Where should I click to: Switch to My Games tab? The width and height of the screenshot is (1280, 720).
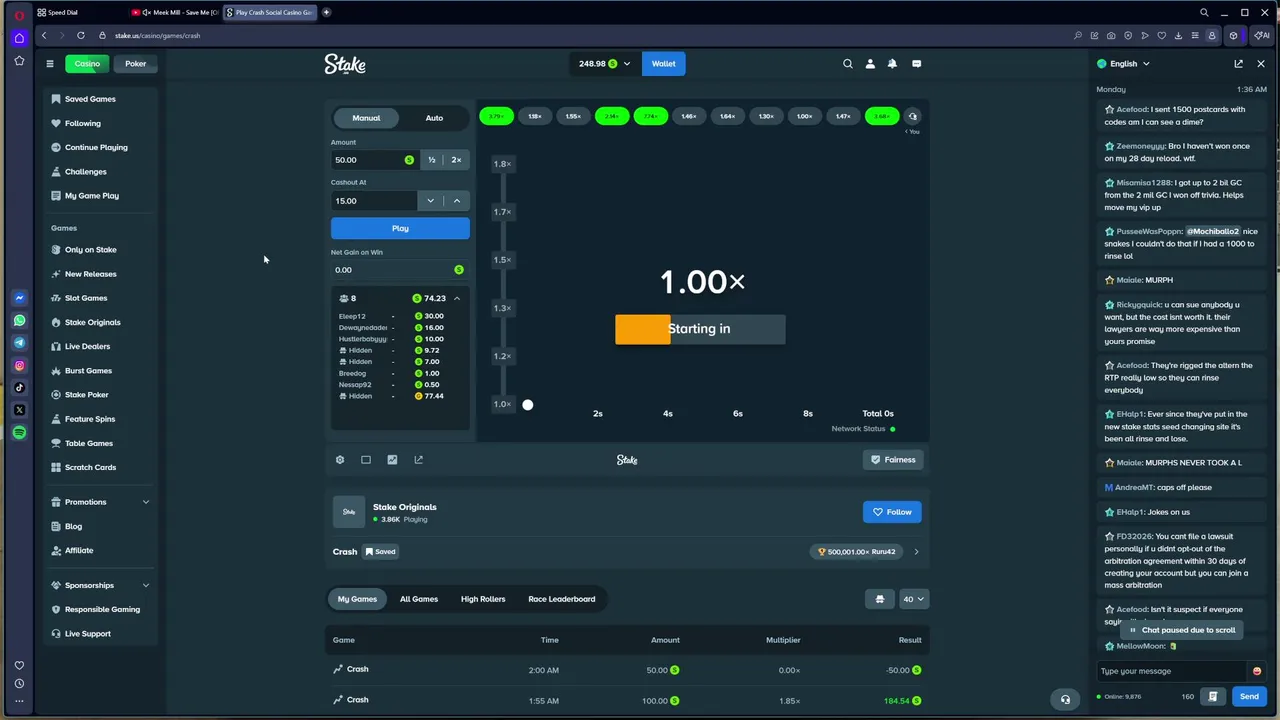pyautogui.click(x=357, y=599)
